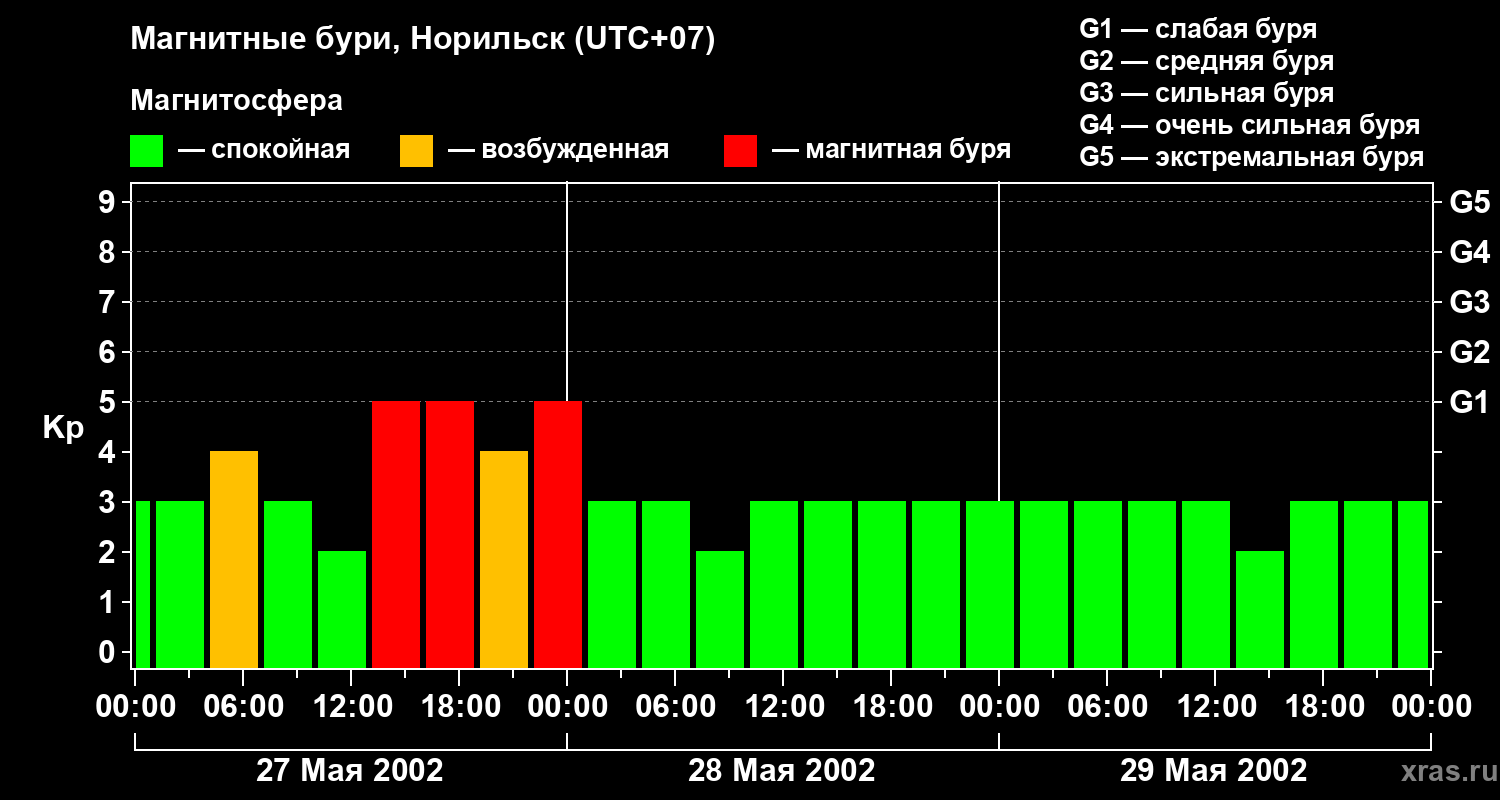
Task: Click the '— спокойная' legend label
Action: point(264,150)
